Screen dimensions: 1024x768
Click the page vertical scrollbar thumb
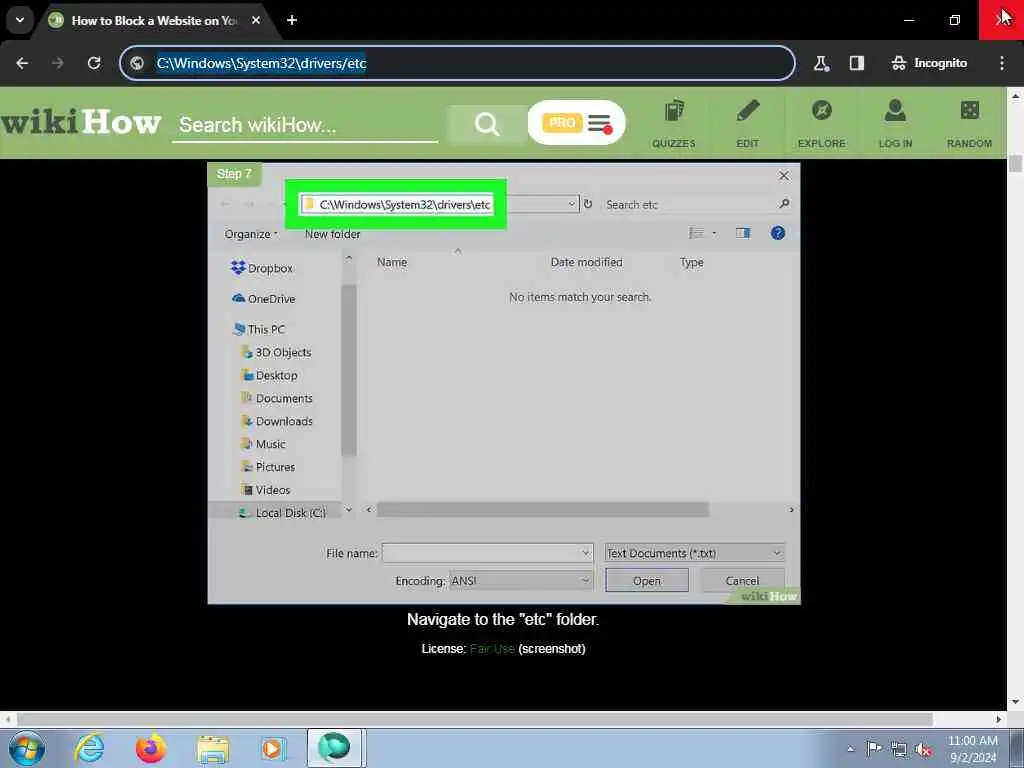[x=1016, y=163]
